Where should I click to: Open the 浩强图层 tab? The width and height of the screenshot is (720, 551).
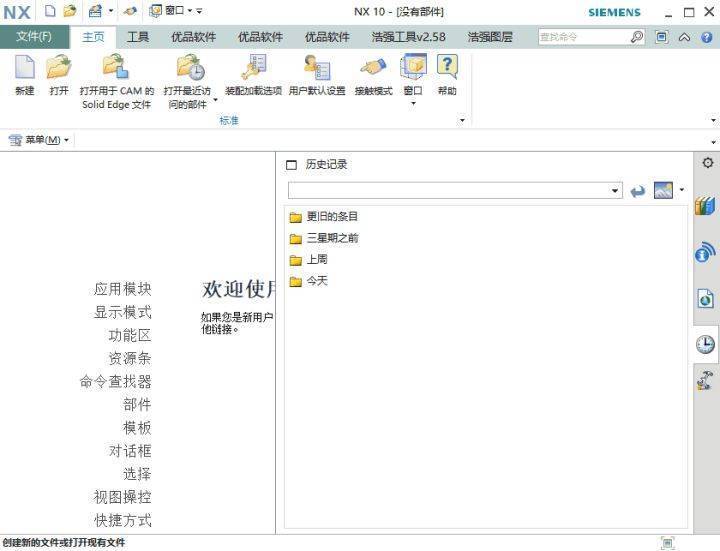coord(489,37)
